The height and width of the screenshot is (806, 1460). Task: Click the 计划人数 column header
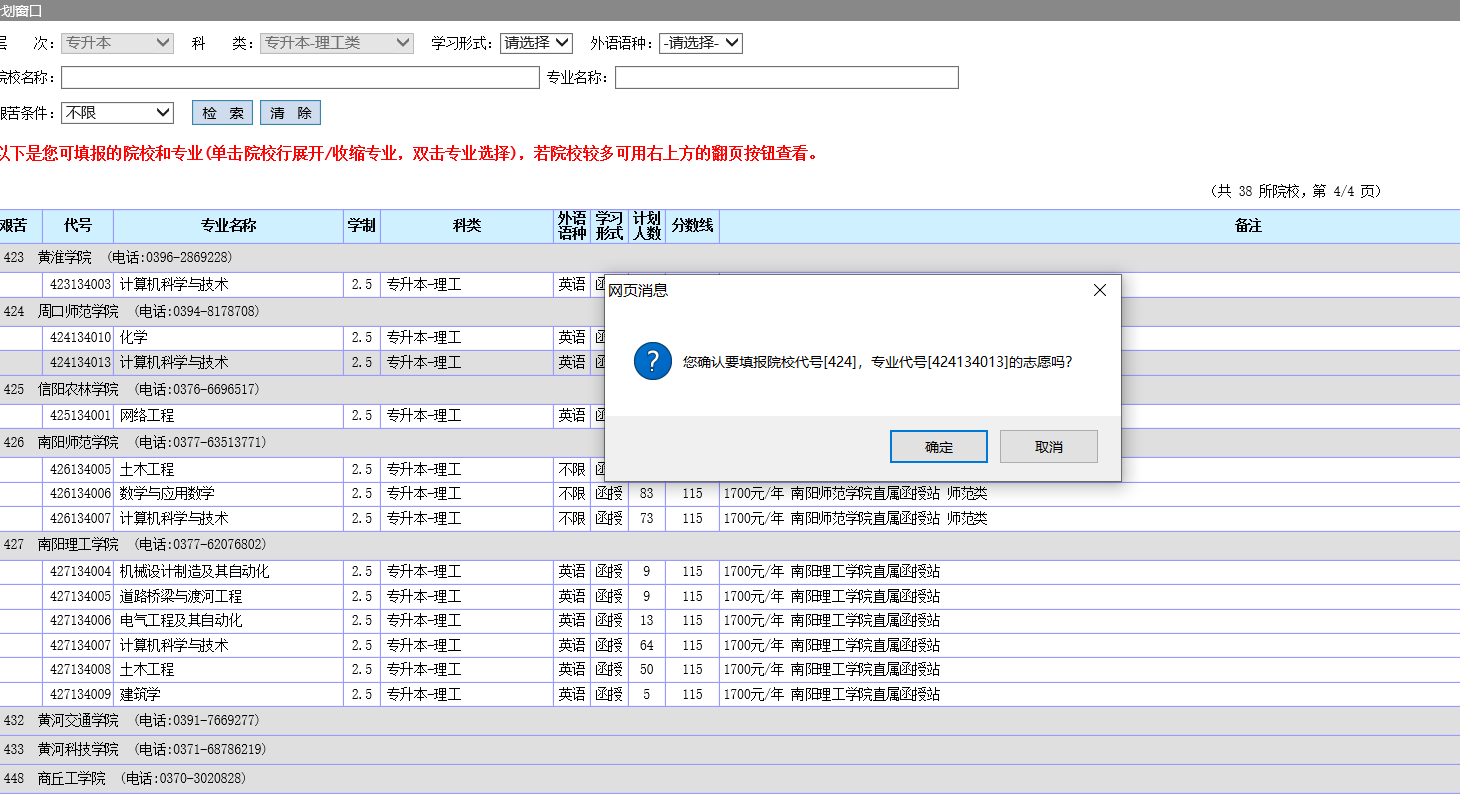[647, 226]
